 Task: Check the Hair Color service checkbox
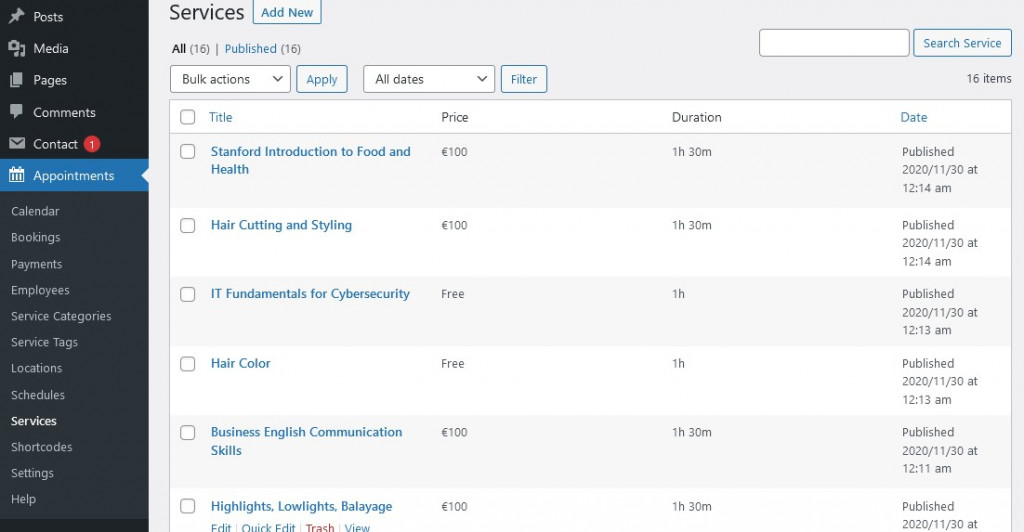188,364
